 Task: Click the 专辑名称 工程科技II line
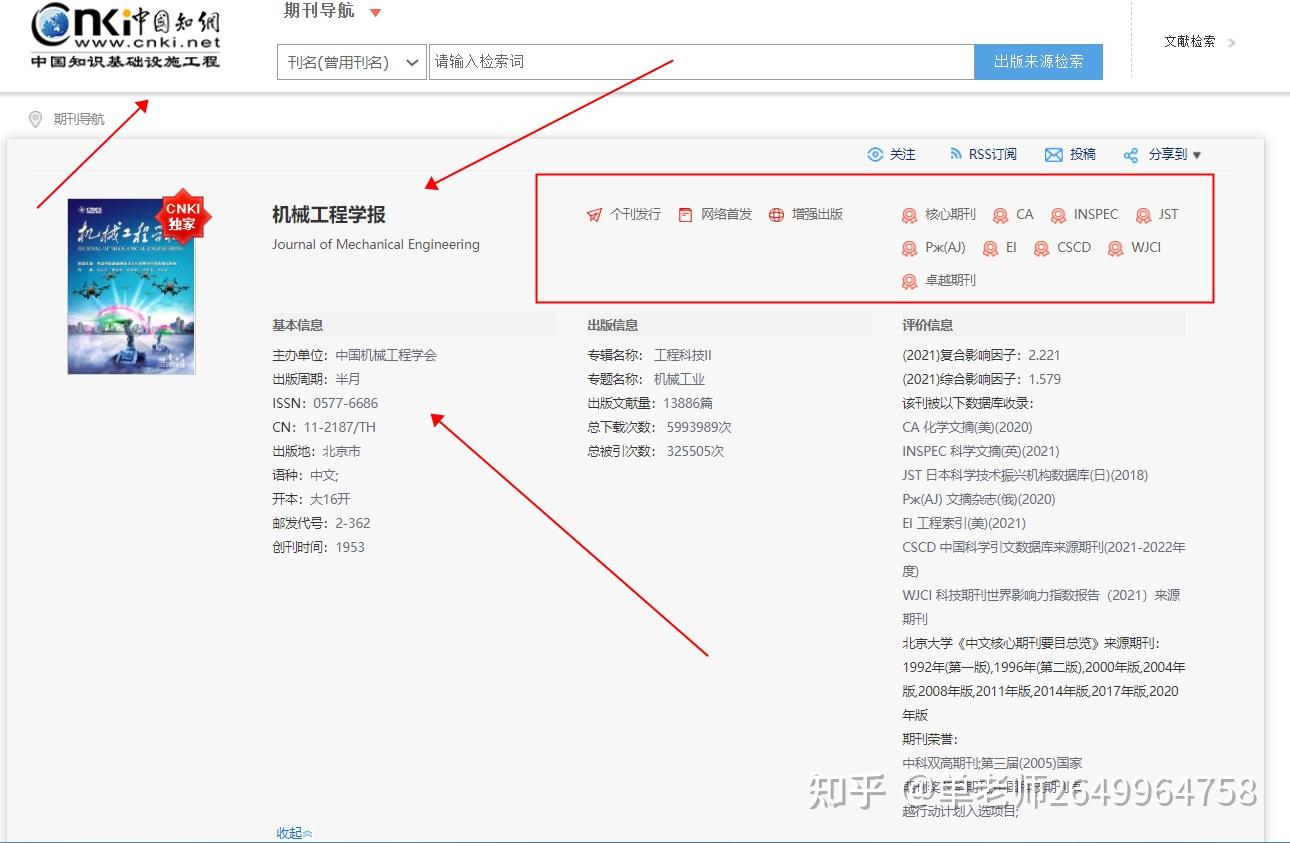[x=649, y=355]
